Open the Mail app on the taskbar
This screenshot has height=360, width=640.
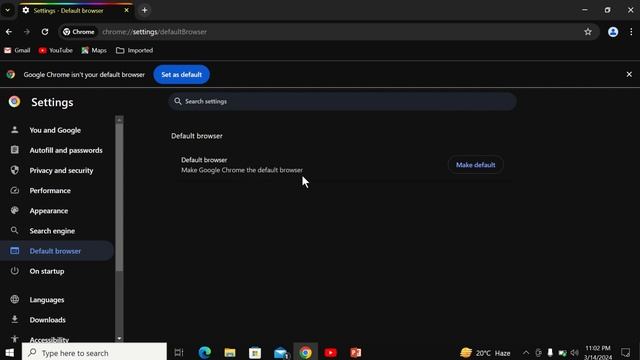pos(281,352)
